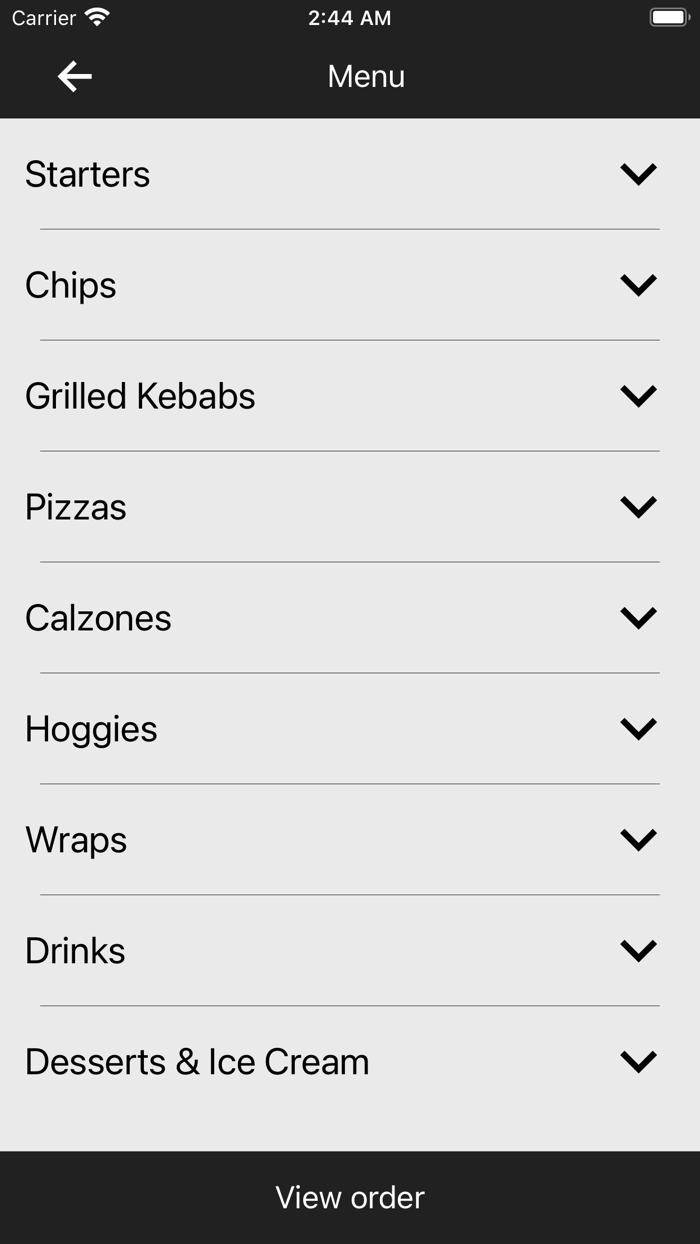Tap the back arrow to leave the menu

tap(73, 75)
